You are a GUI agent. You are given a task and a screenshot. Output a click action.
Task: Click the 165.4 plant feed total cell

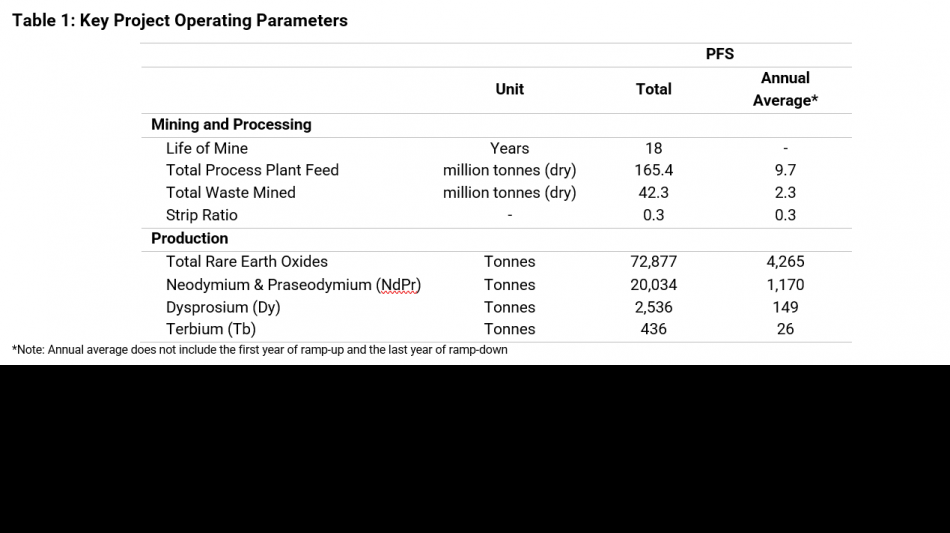654,170
